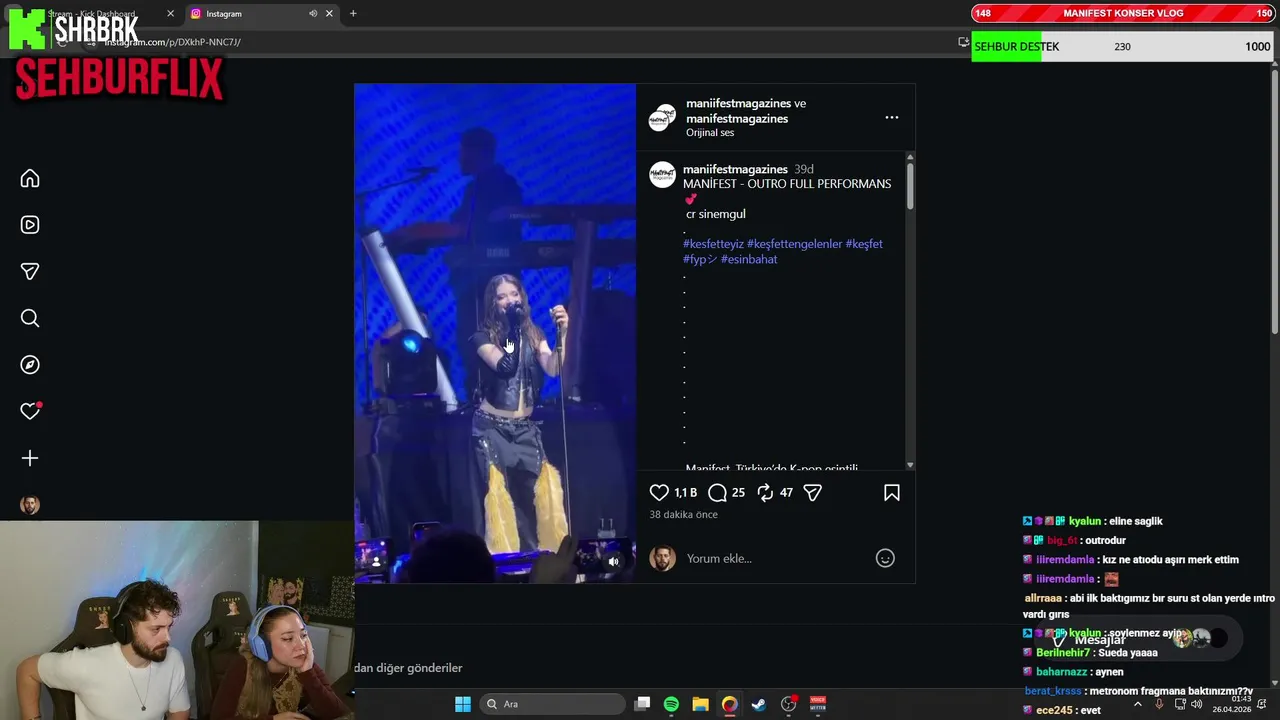Viewport: 1280px width, 720px height.
Task: Toggle the video sound speaker icon
Action: pyautogui.click(x=613, y=562)
